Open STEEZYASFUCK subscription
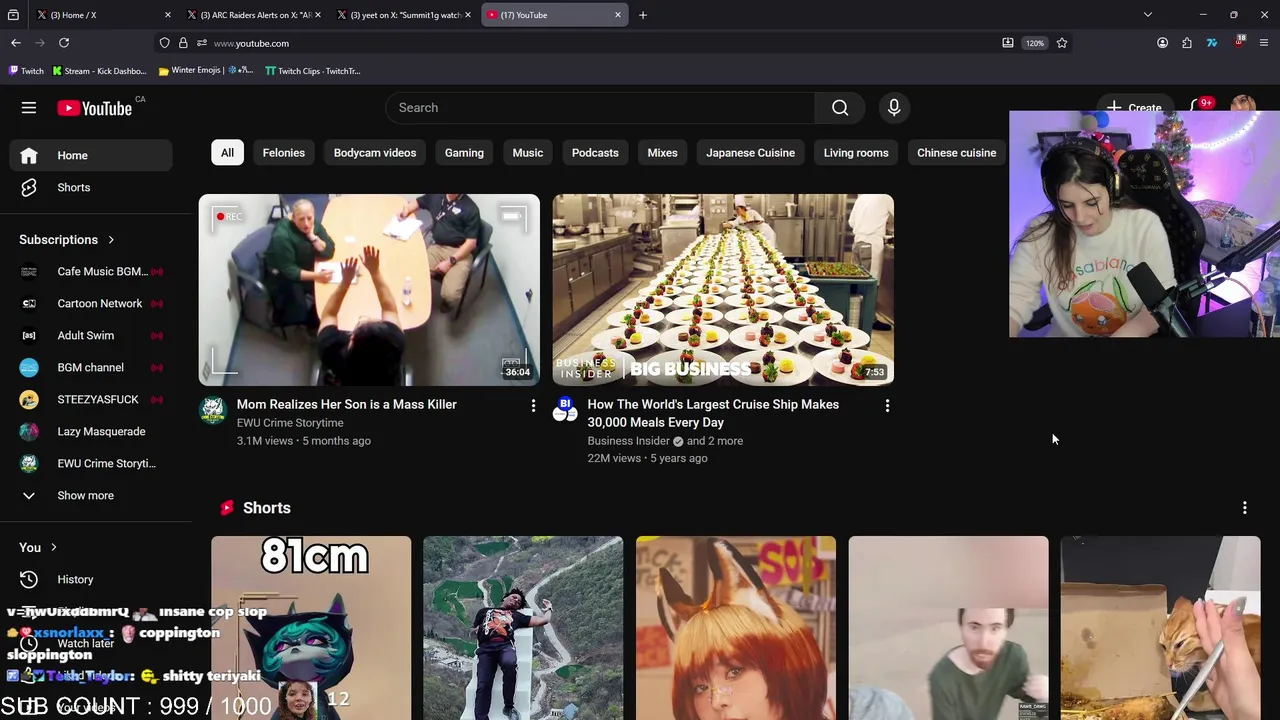 pyautogui.click(x=91, y=399)
